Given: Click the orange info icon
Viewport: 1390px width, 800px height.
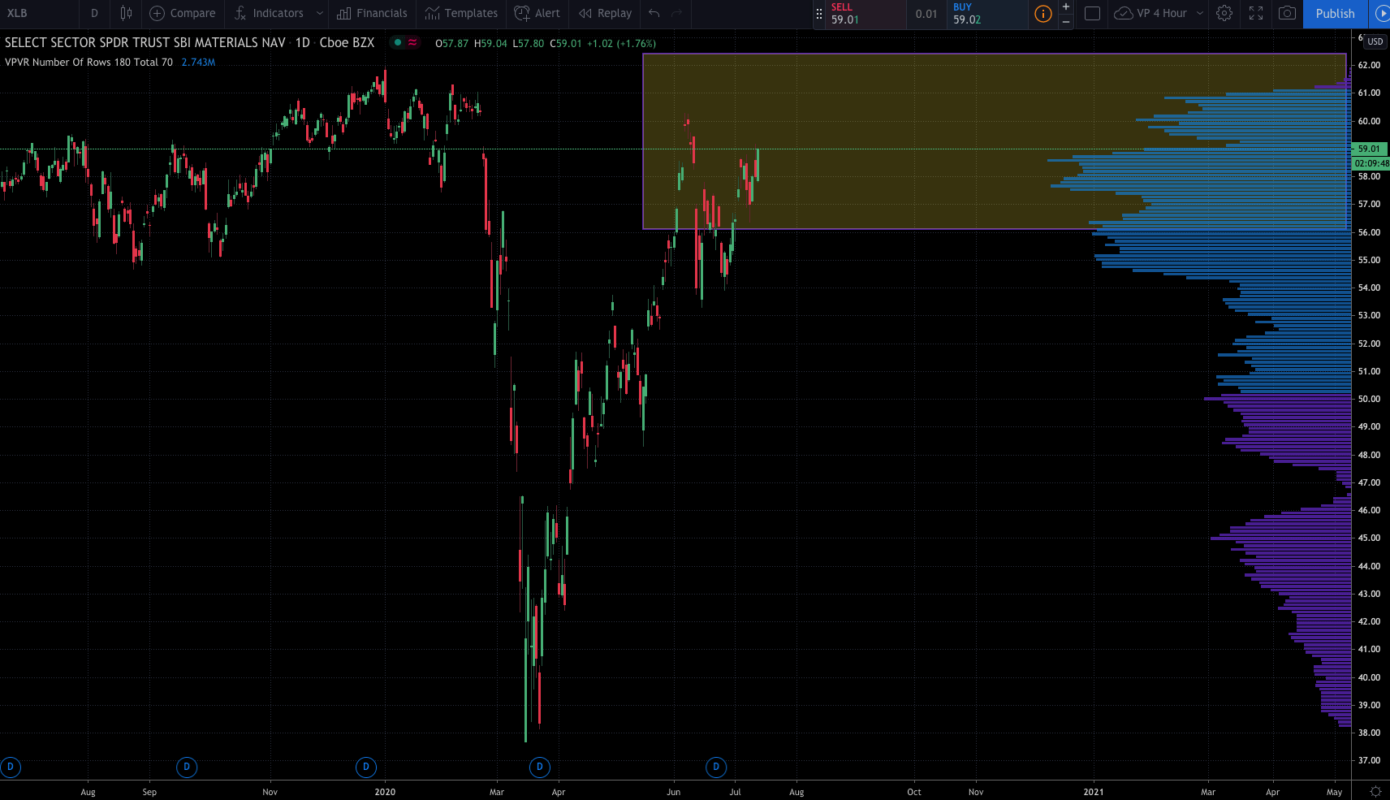Looking at the screenshot, I should pyautogui.click(x=1043, y=13).
